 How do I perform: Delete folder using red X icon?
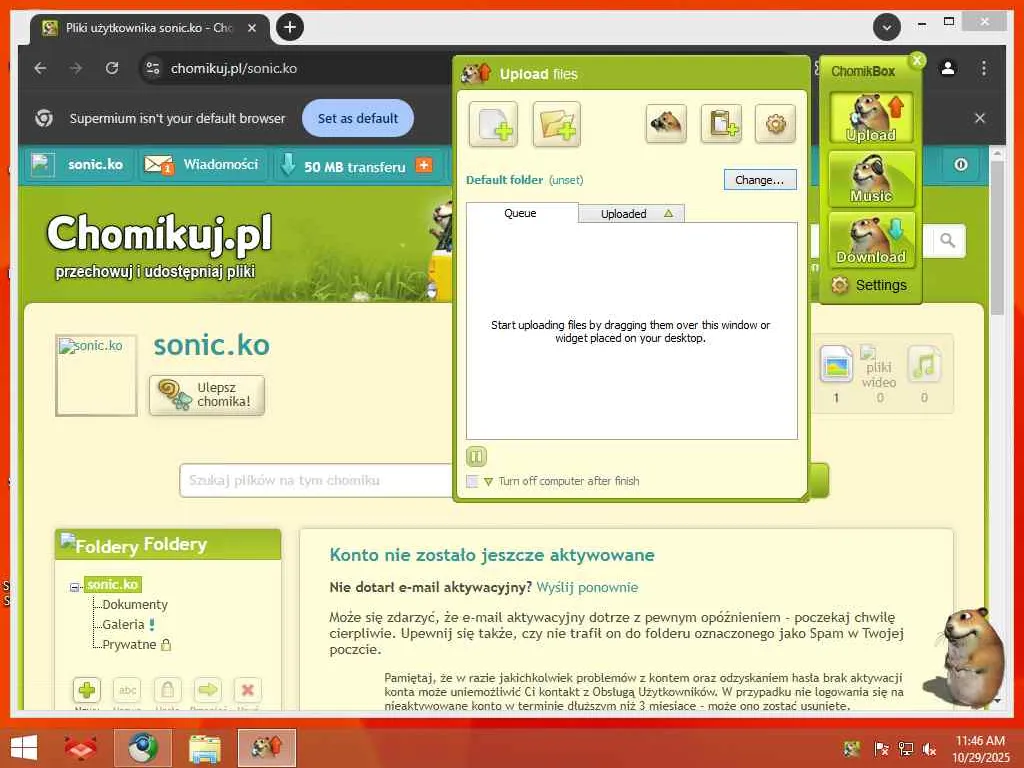click(248, 690)
